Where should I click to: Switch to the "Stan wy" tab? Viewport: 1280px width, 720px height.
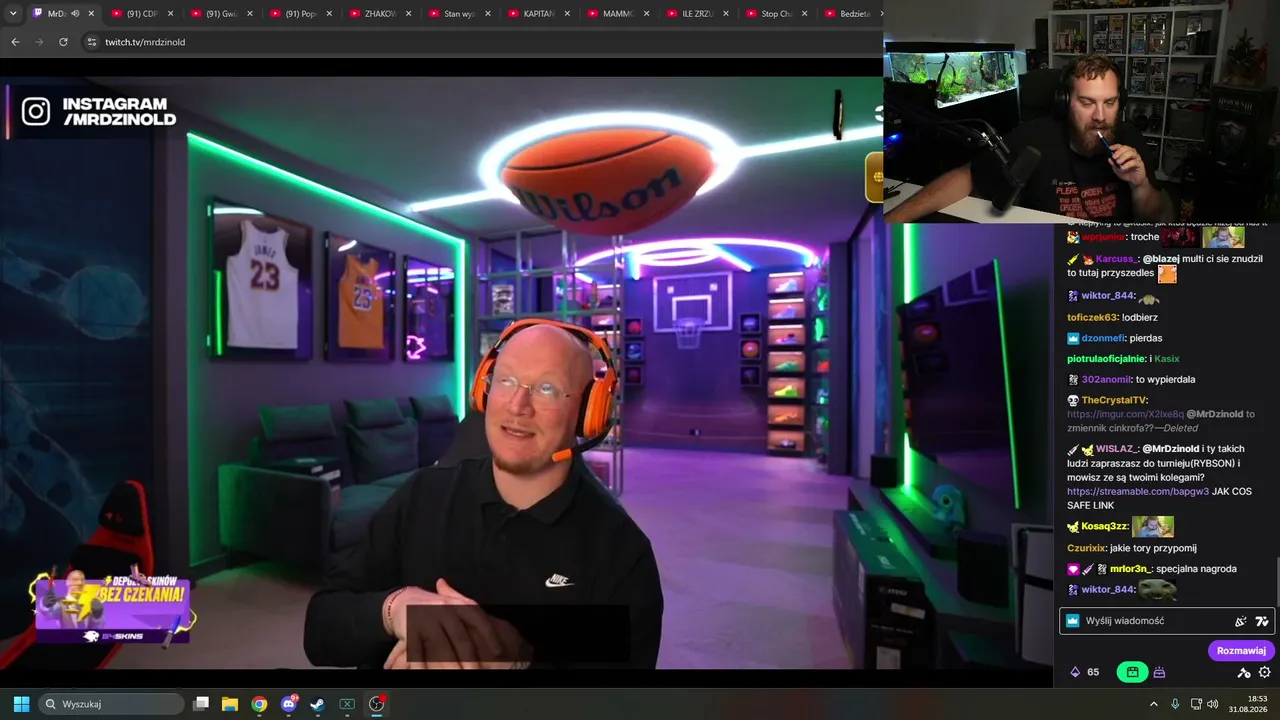click(460, 14)
